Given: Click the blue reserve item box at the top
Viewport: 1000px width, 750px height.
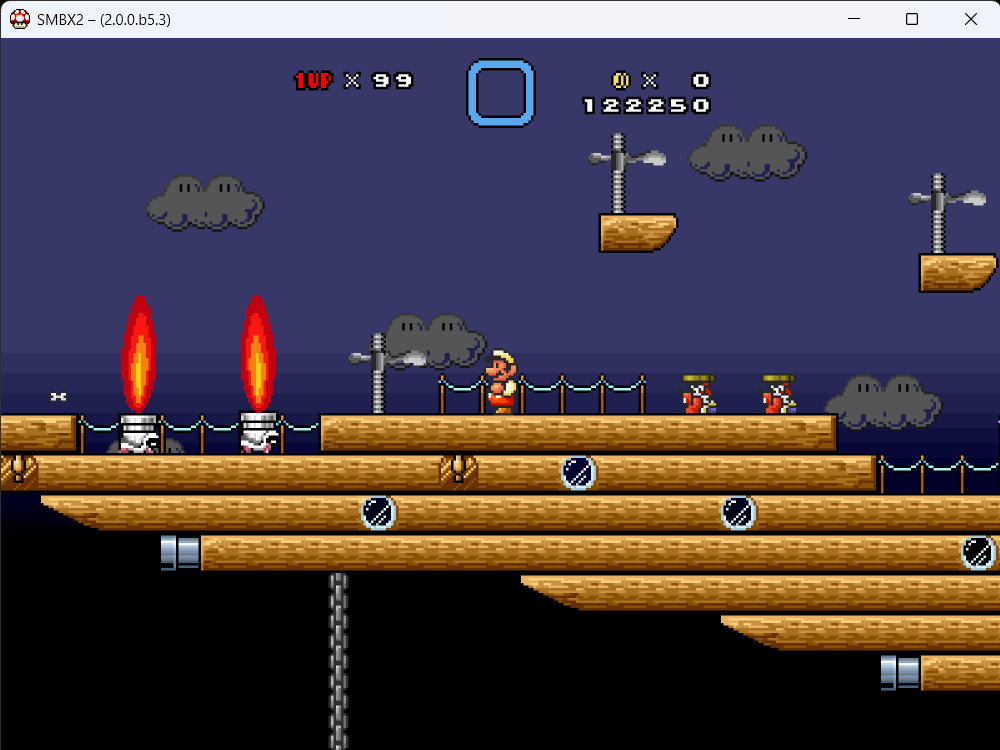Looking at the screenshot, I should 500,92.
